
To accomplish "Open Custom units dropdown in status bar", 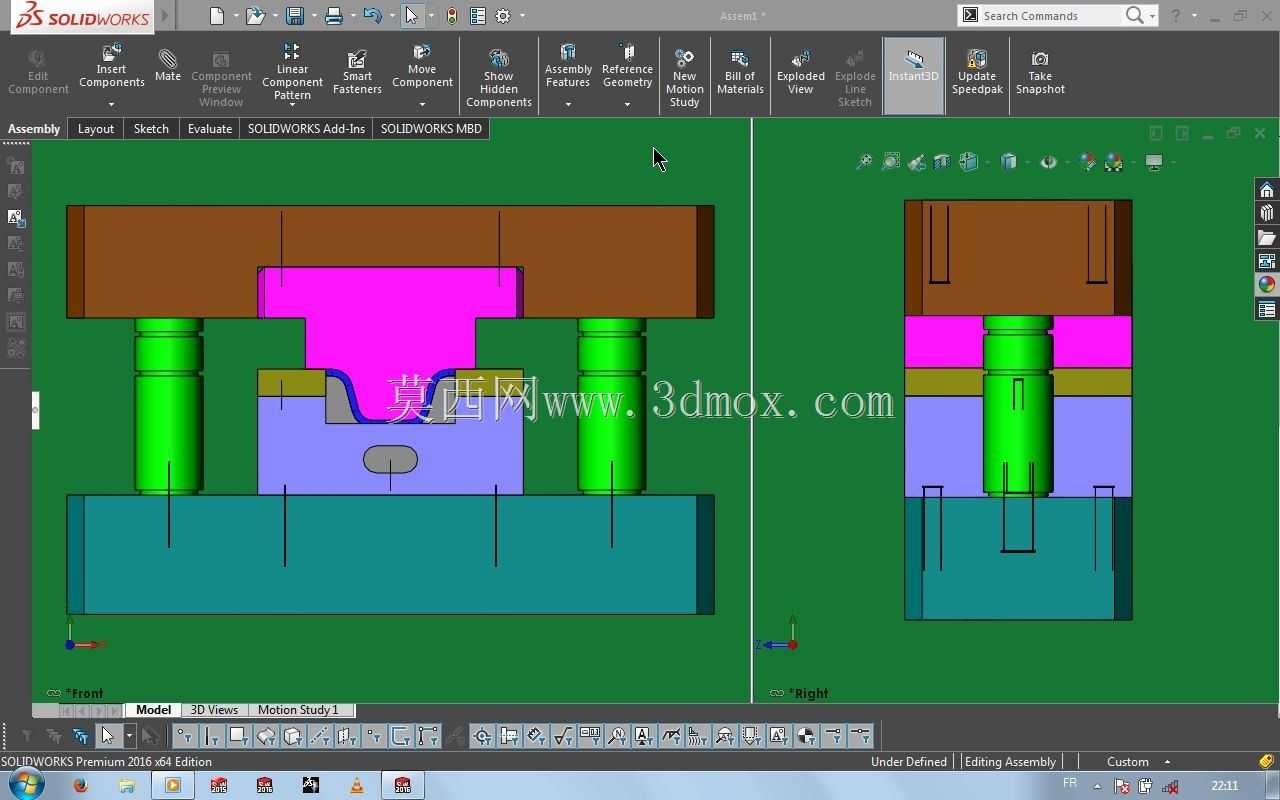I will pyautogui.click(x=1167, y=762).
